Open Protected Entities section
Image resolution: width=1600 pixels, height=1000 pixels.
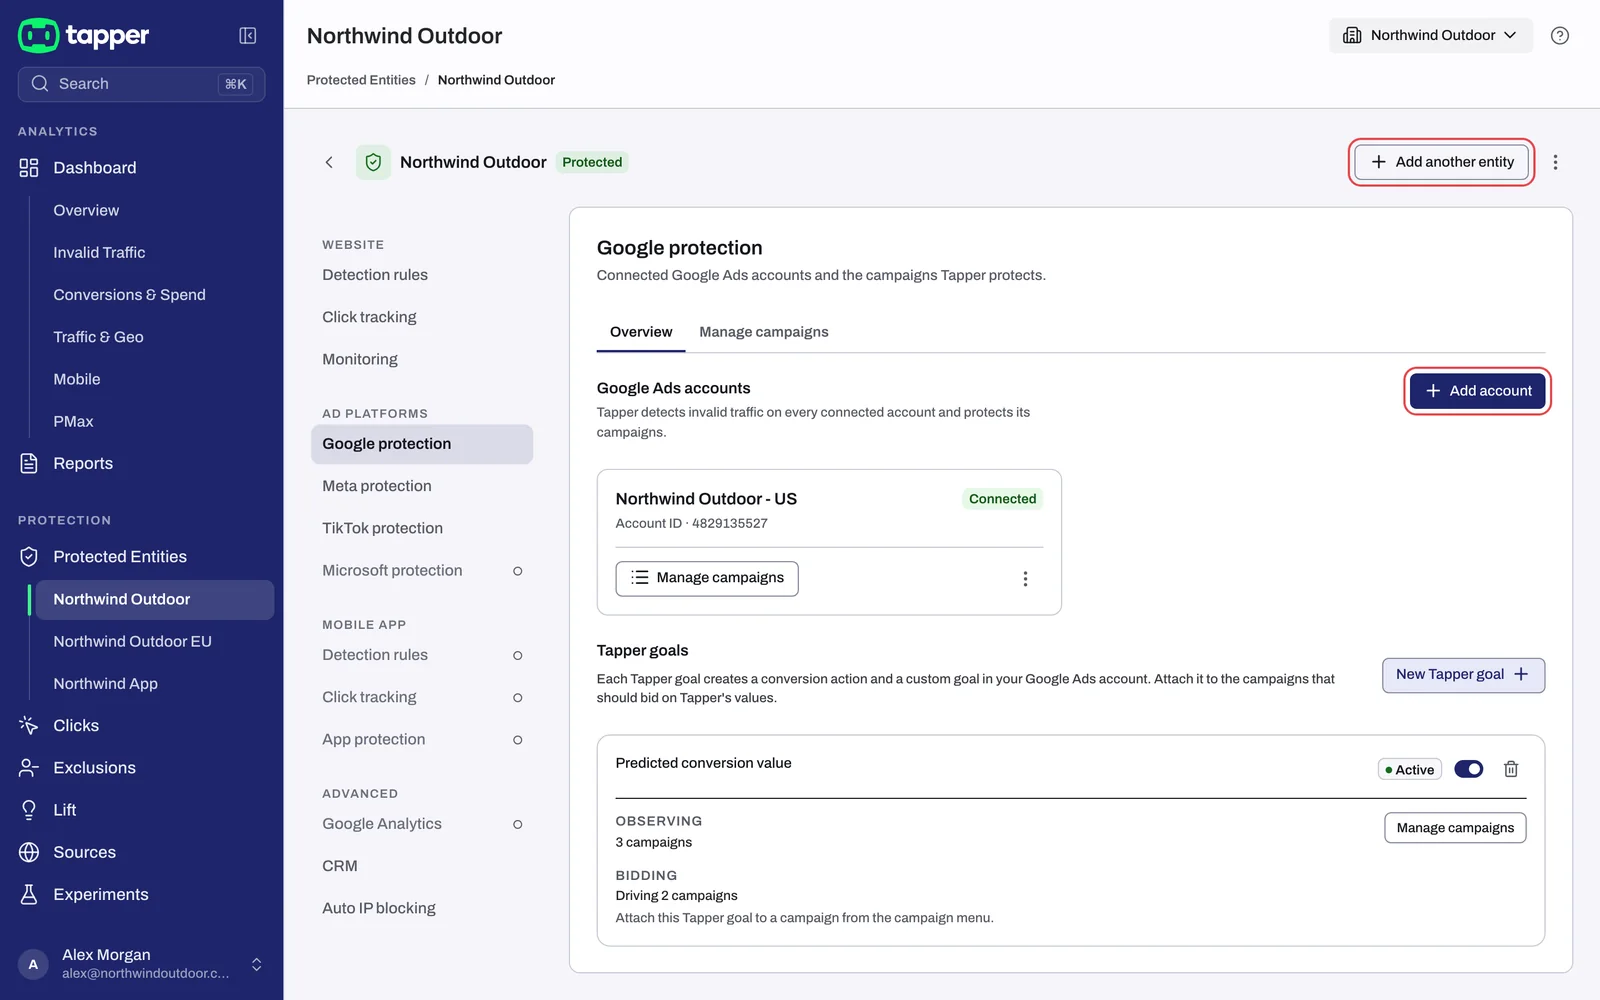(x=142, y=557)
